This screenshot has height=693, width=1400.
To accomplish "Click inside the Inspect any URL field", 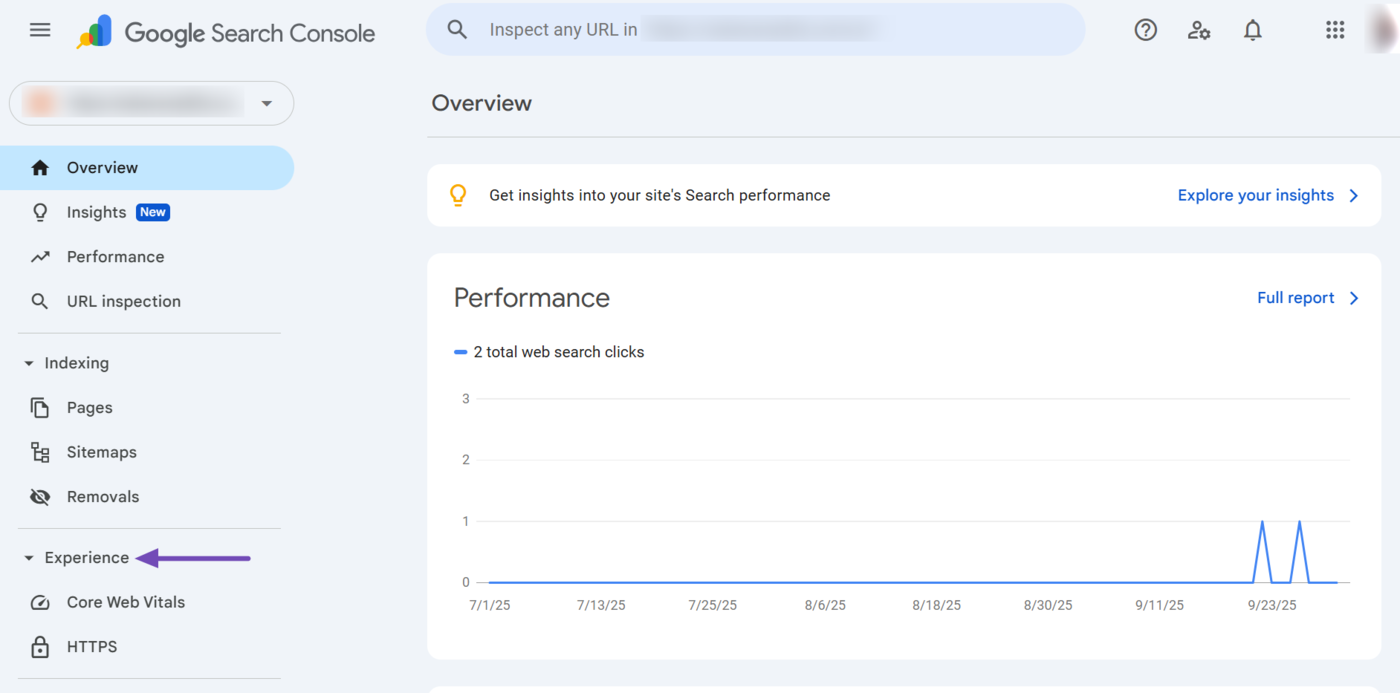I will [760, 30].
